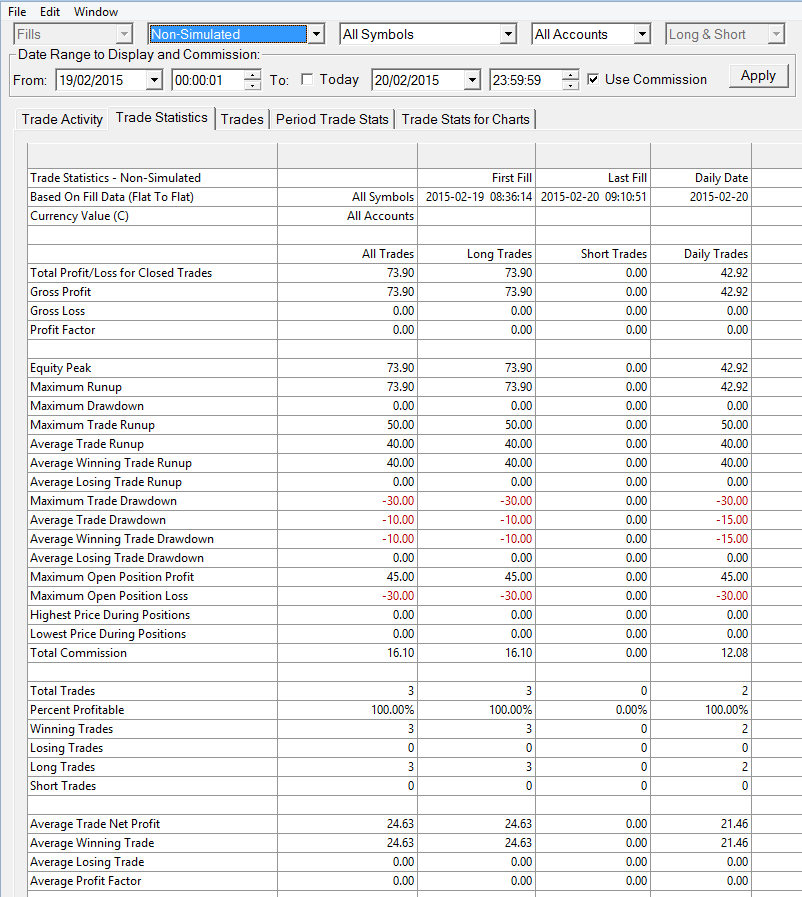Switch to the Trade Activity tab

[x=62, y=119]
